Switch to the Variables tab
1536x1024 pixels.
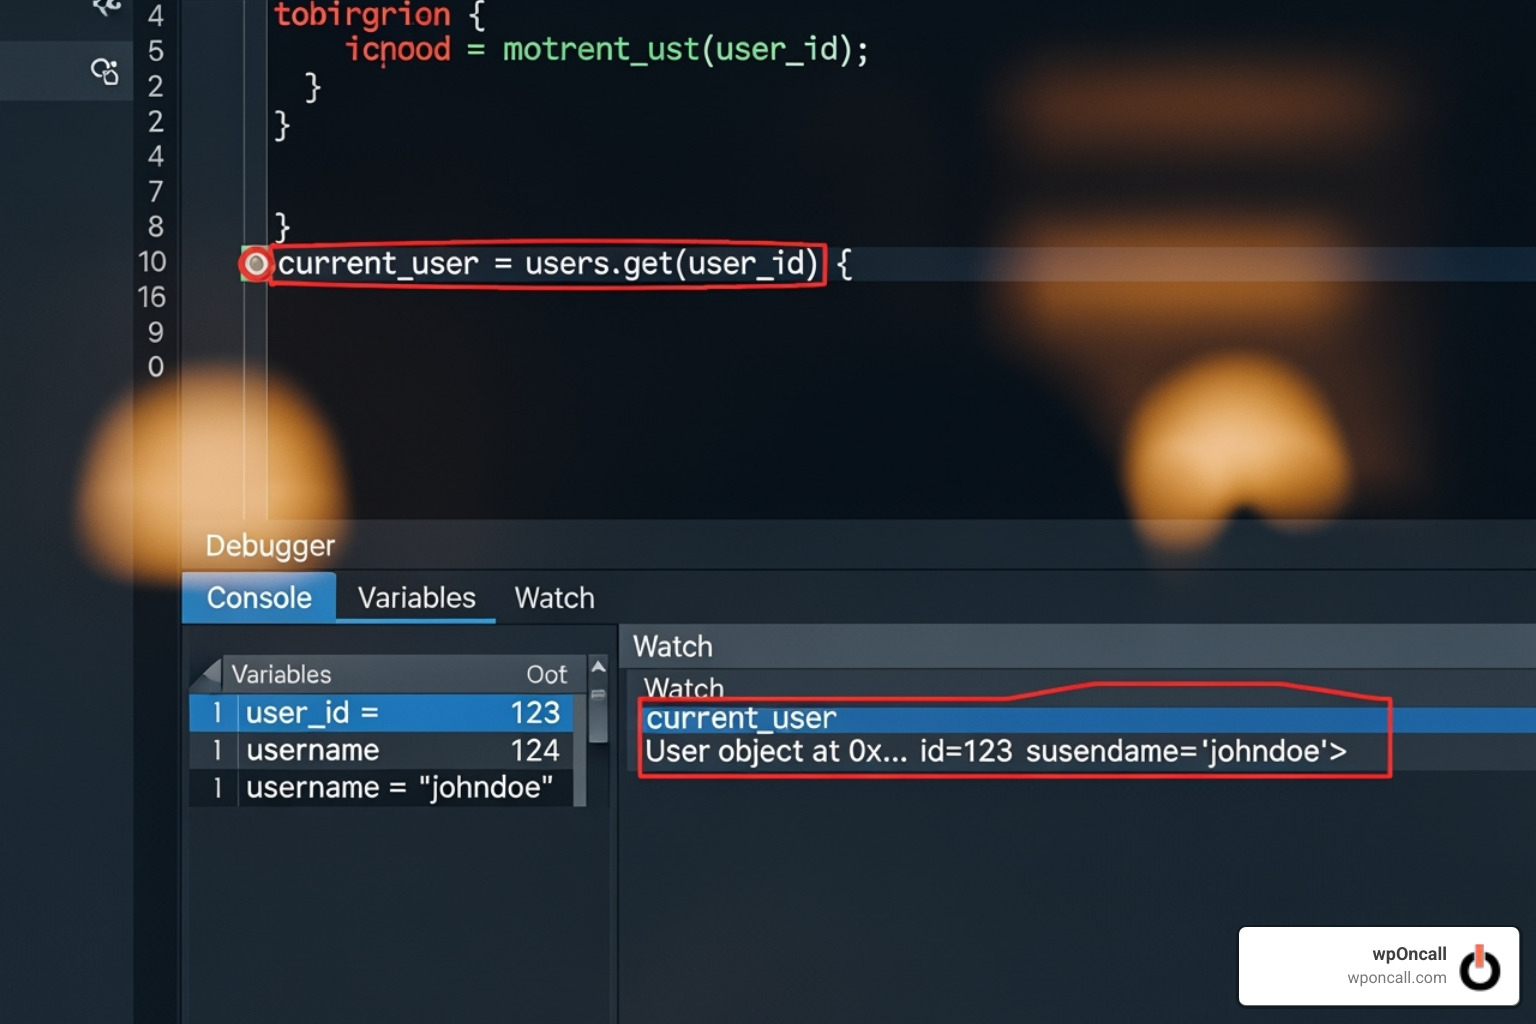point(416,597)
